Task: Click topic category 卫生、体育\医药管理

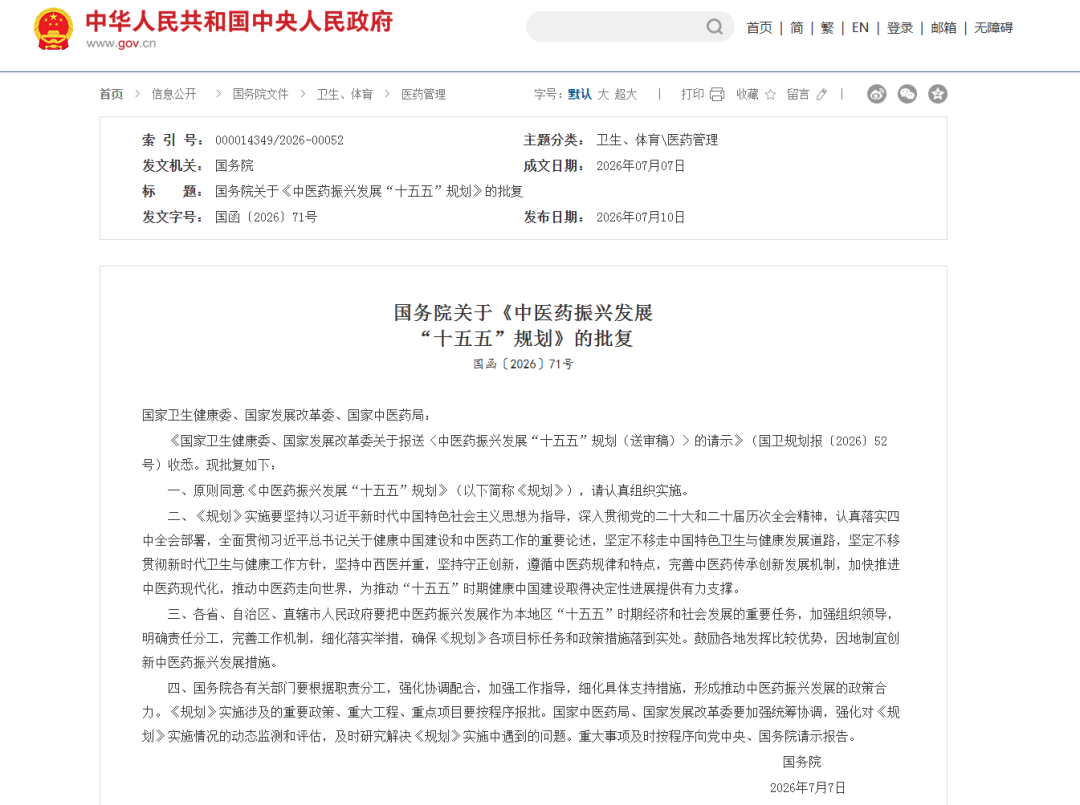Action: 656,140
